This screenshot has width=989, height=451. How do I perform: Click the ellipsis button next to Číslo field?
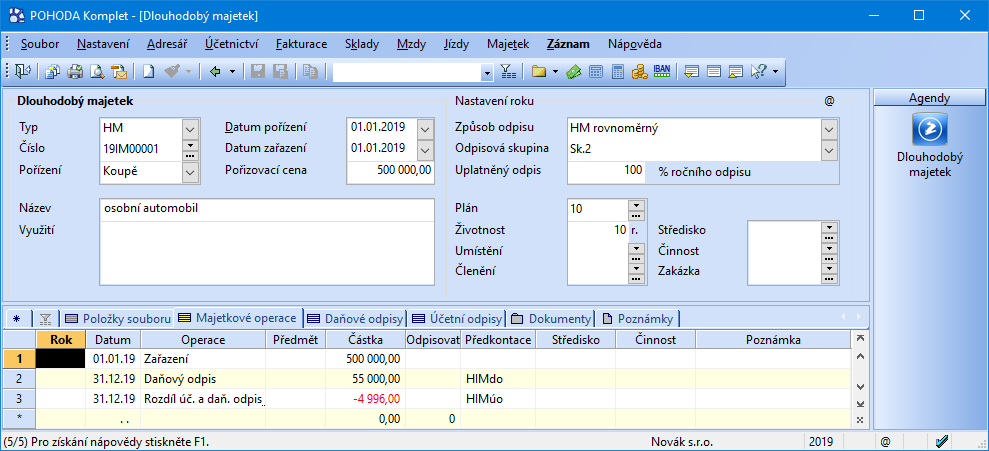pyautogui.click(x=191, y=149)
